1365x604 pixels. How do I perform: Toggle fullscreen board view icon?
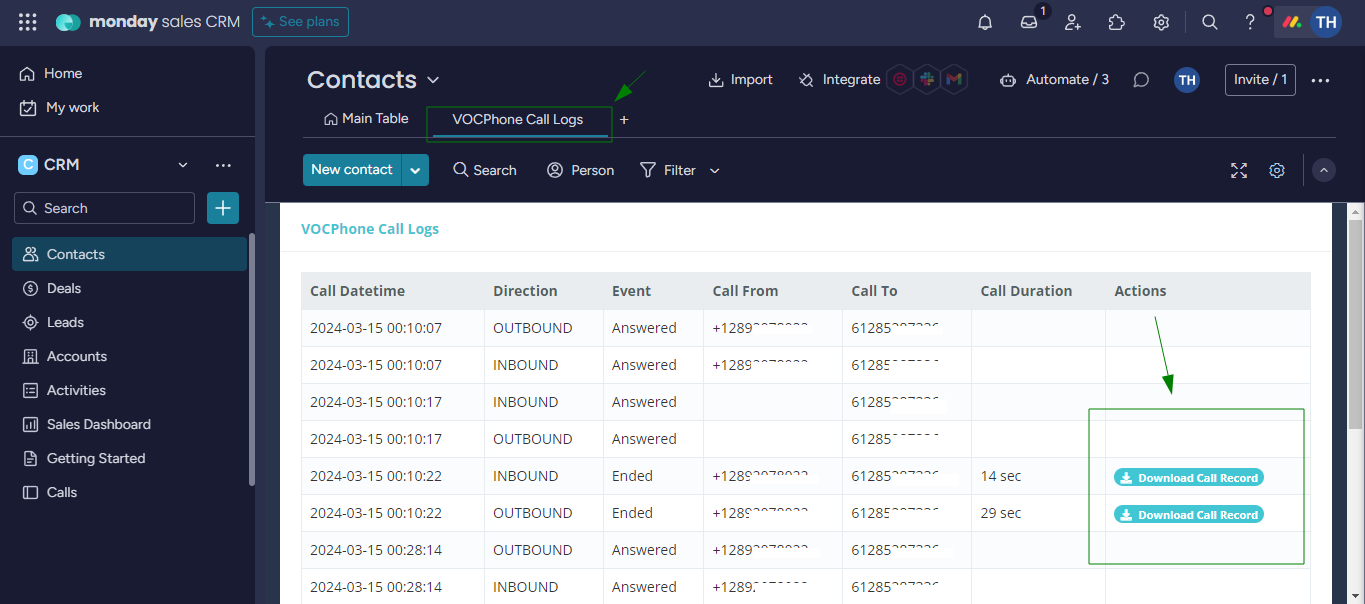click(x=1239, y=170)
